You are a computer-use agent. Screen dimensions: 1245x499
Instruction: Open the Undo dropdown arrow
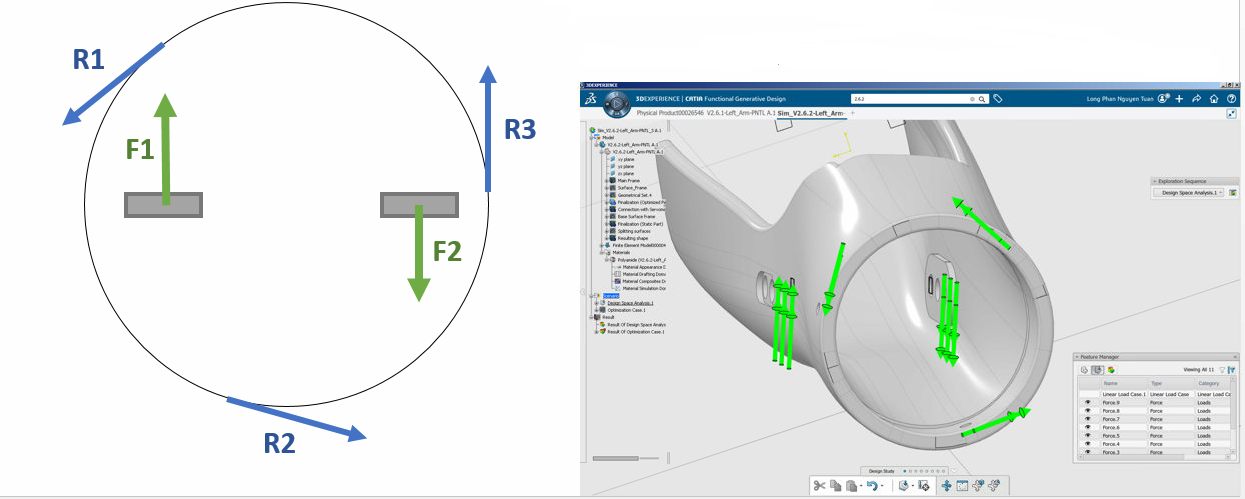coord(882,486)
